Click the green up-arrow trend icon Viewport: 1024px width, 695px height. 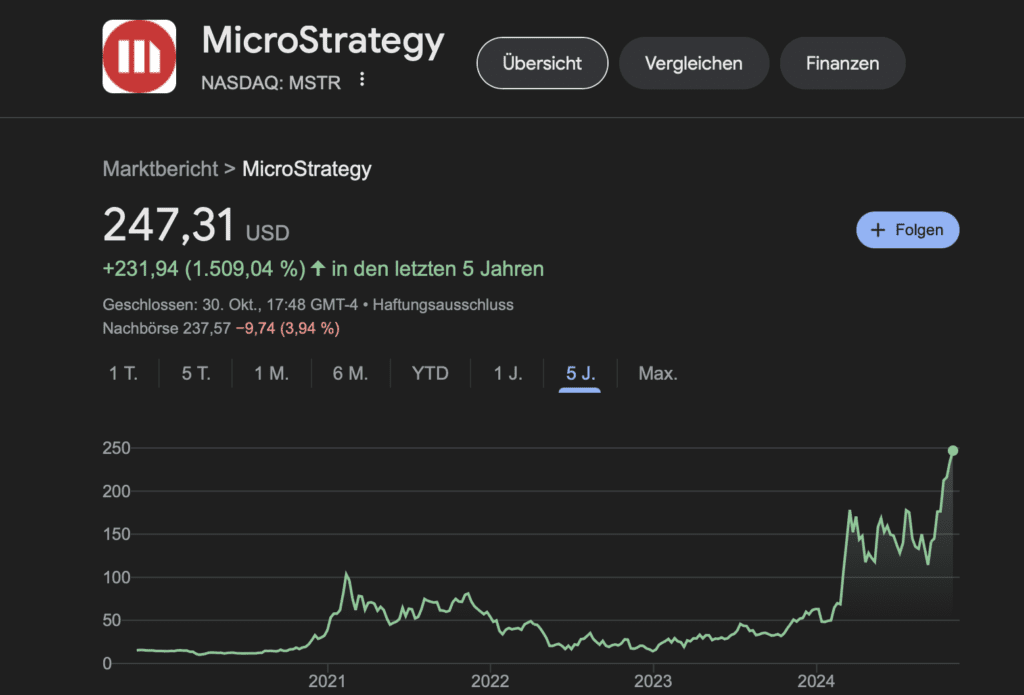coord(318,268)
